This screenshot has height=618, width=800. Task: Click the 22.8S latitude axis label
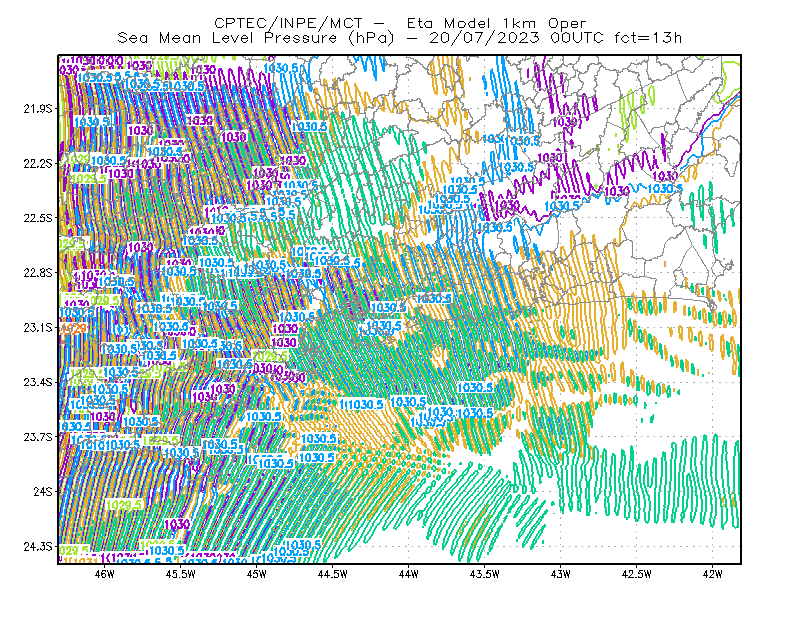[38, 273]
